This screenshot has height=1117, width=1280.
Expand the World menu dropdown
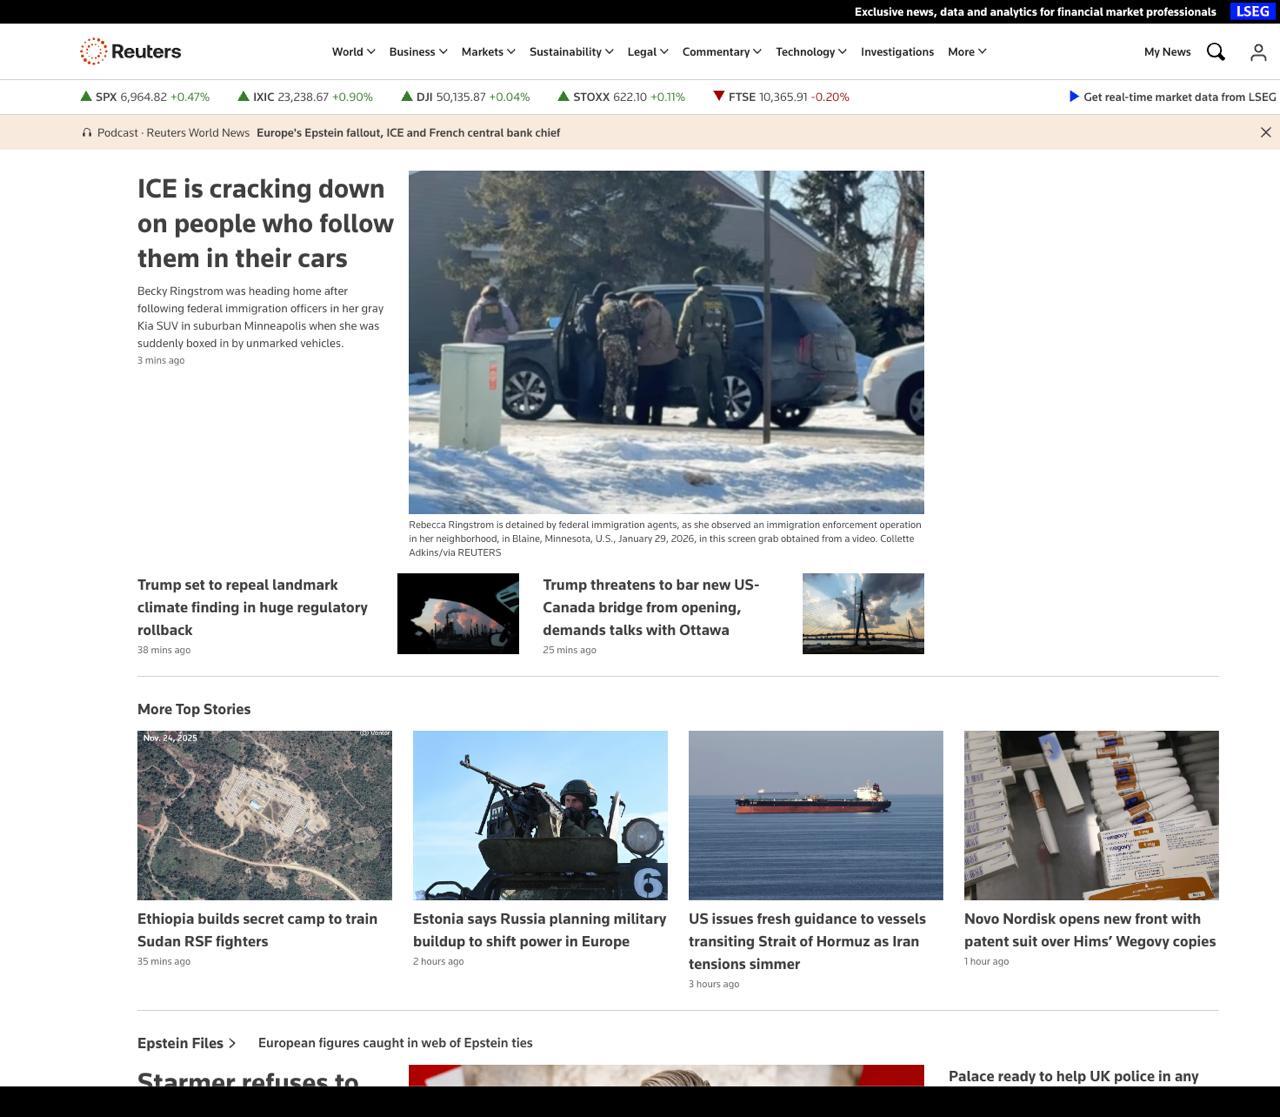pyautogui.click(x=353, y=52)
